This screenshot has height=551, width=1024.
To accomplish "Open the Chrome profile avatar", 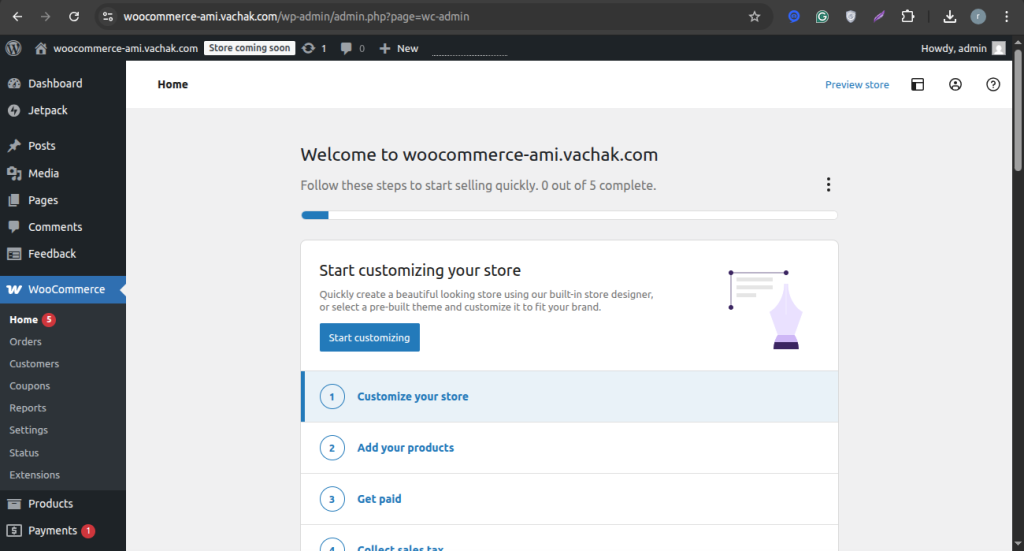I will [x=978, y=16].
